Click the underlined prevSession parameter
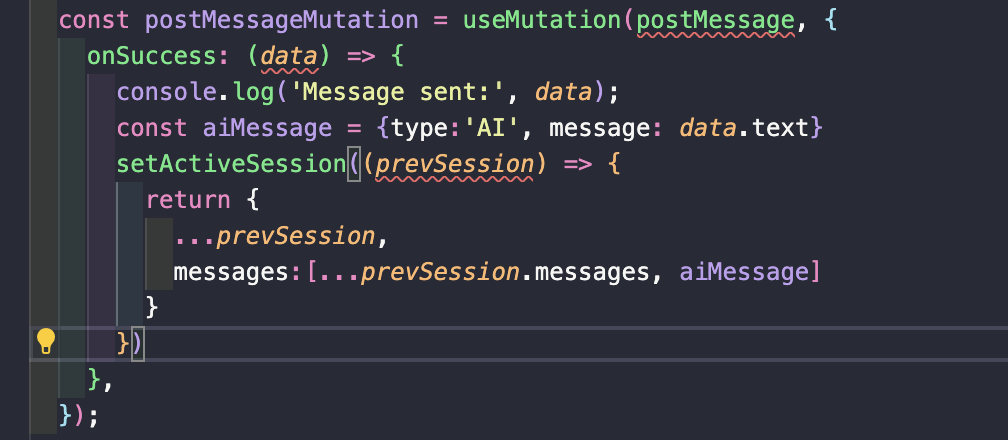 454,165
